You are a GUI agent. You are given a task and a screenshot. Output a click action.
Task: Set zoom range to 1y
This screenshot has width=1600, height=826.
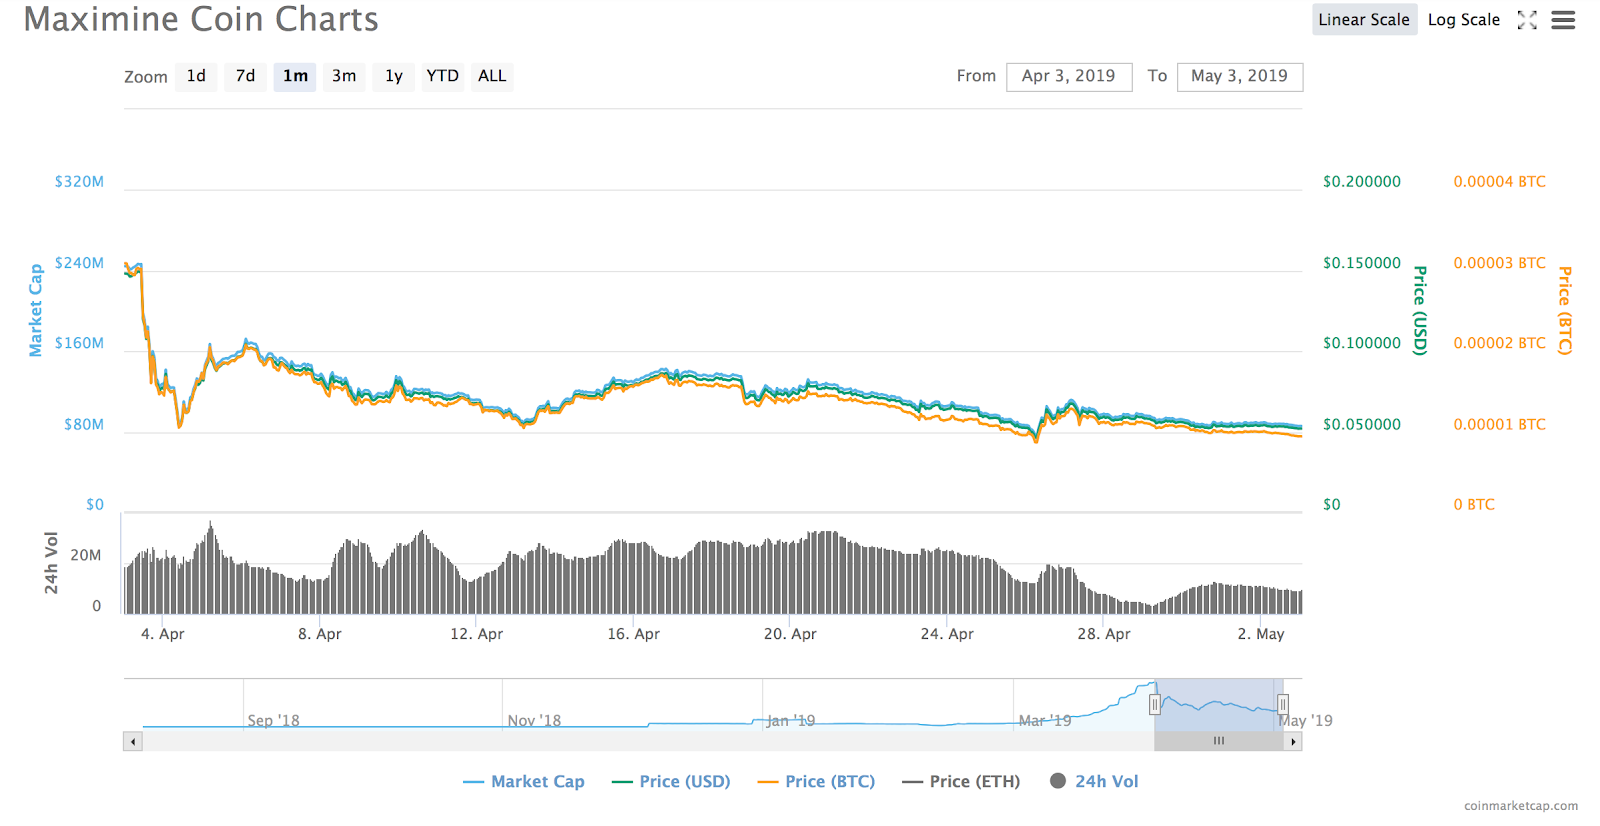[394, 76]
